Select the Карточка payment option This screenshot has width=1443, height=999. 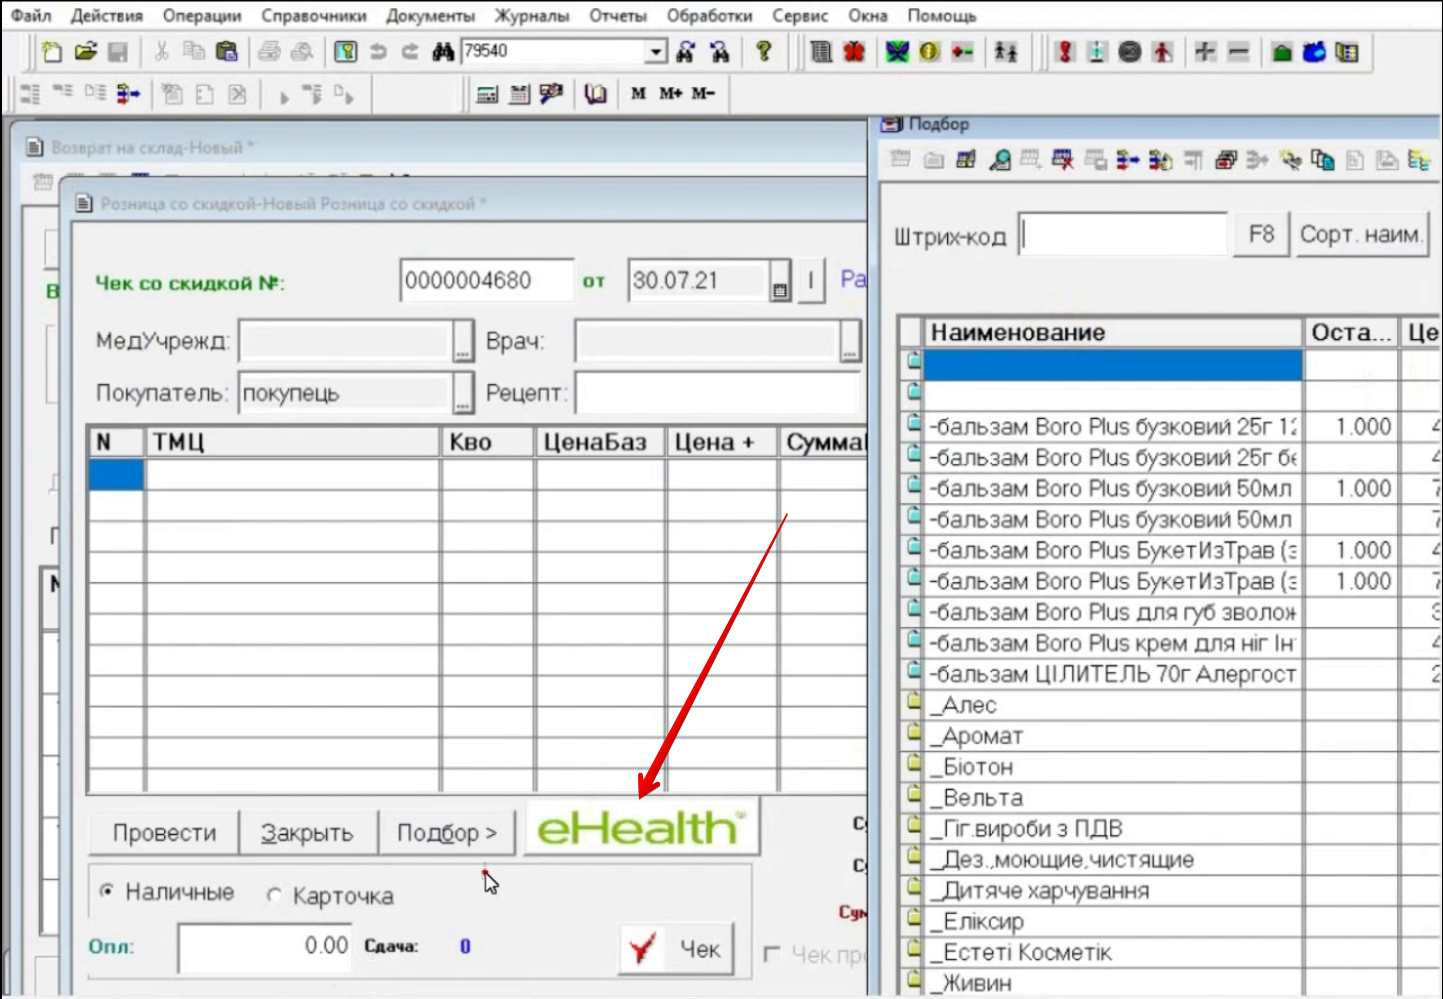point(274,896)
